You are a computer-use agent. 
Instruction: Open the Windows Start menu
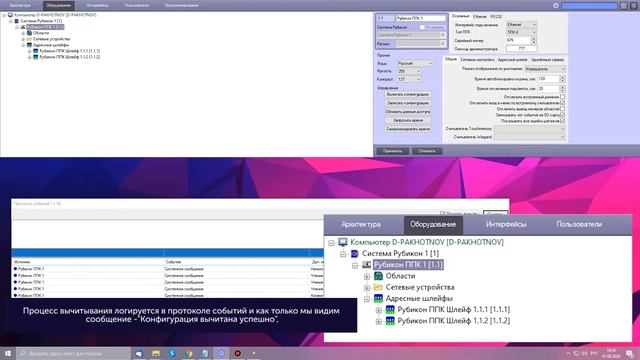coord(8,353)
